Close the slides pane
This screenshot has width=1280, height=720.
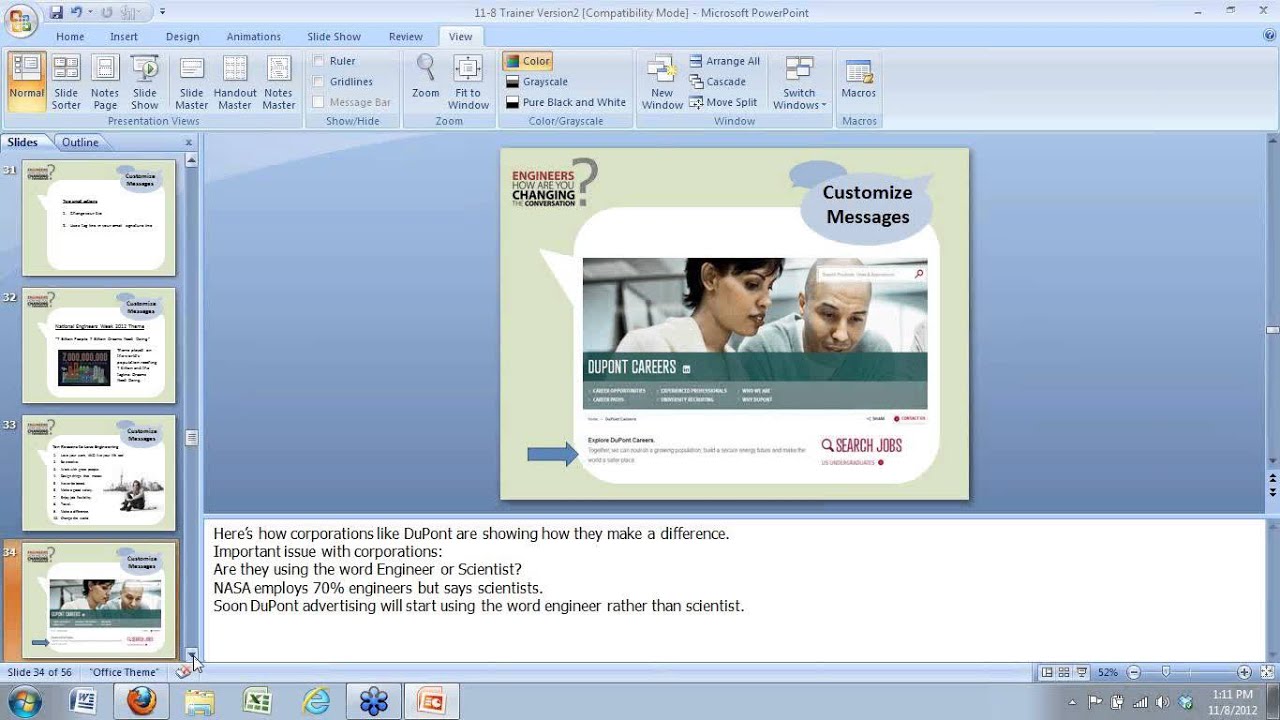[188, 142]
